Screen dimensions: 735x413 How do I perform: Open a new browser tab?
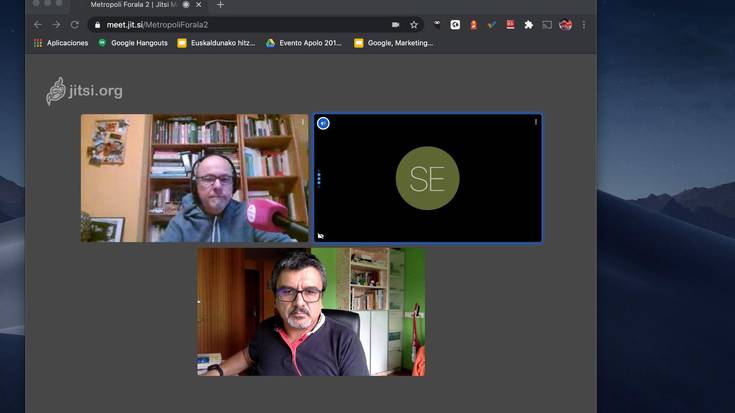(220, 5)
